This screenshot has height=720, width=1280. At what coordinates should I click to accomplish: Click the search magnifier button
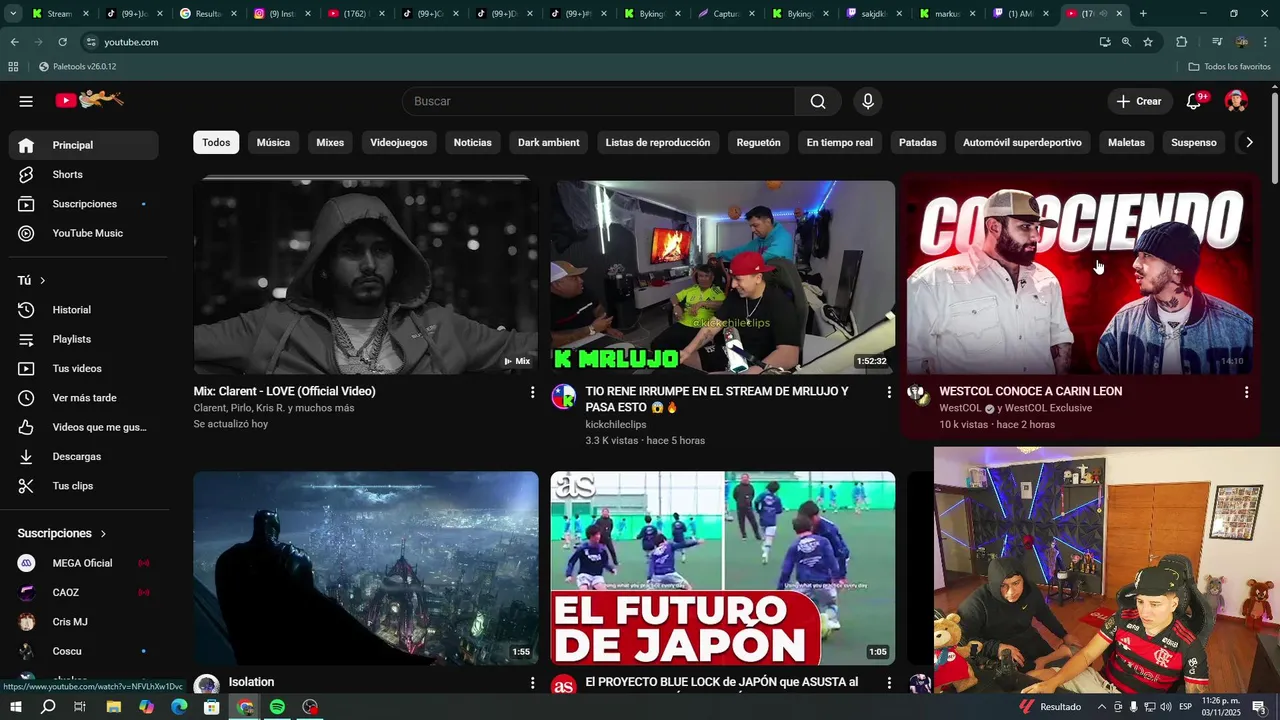[818, 101]
